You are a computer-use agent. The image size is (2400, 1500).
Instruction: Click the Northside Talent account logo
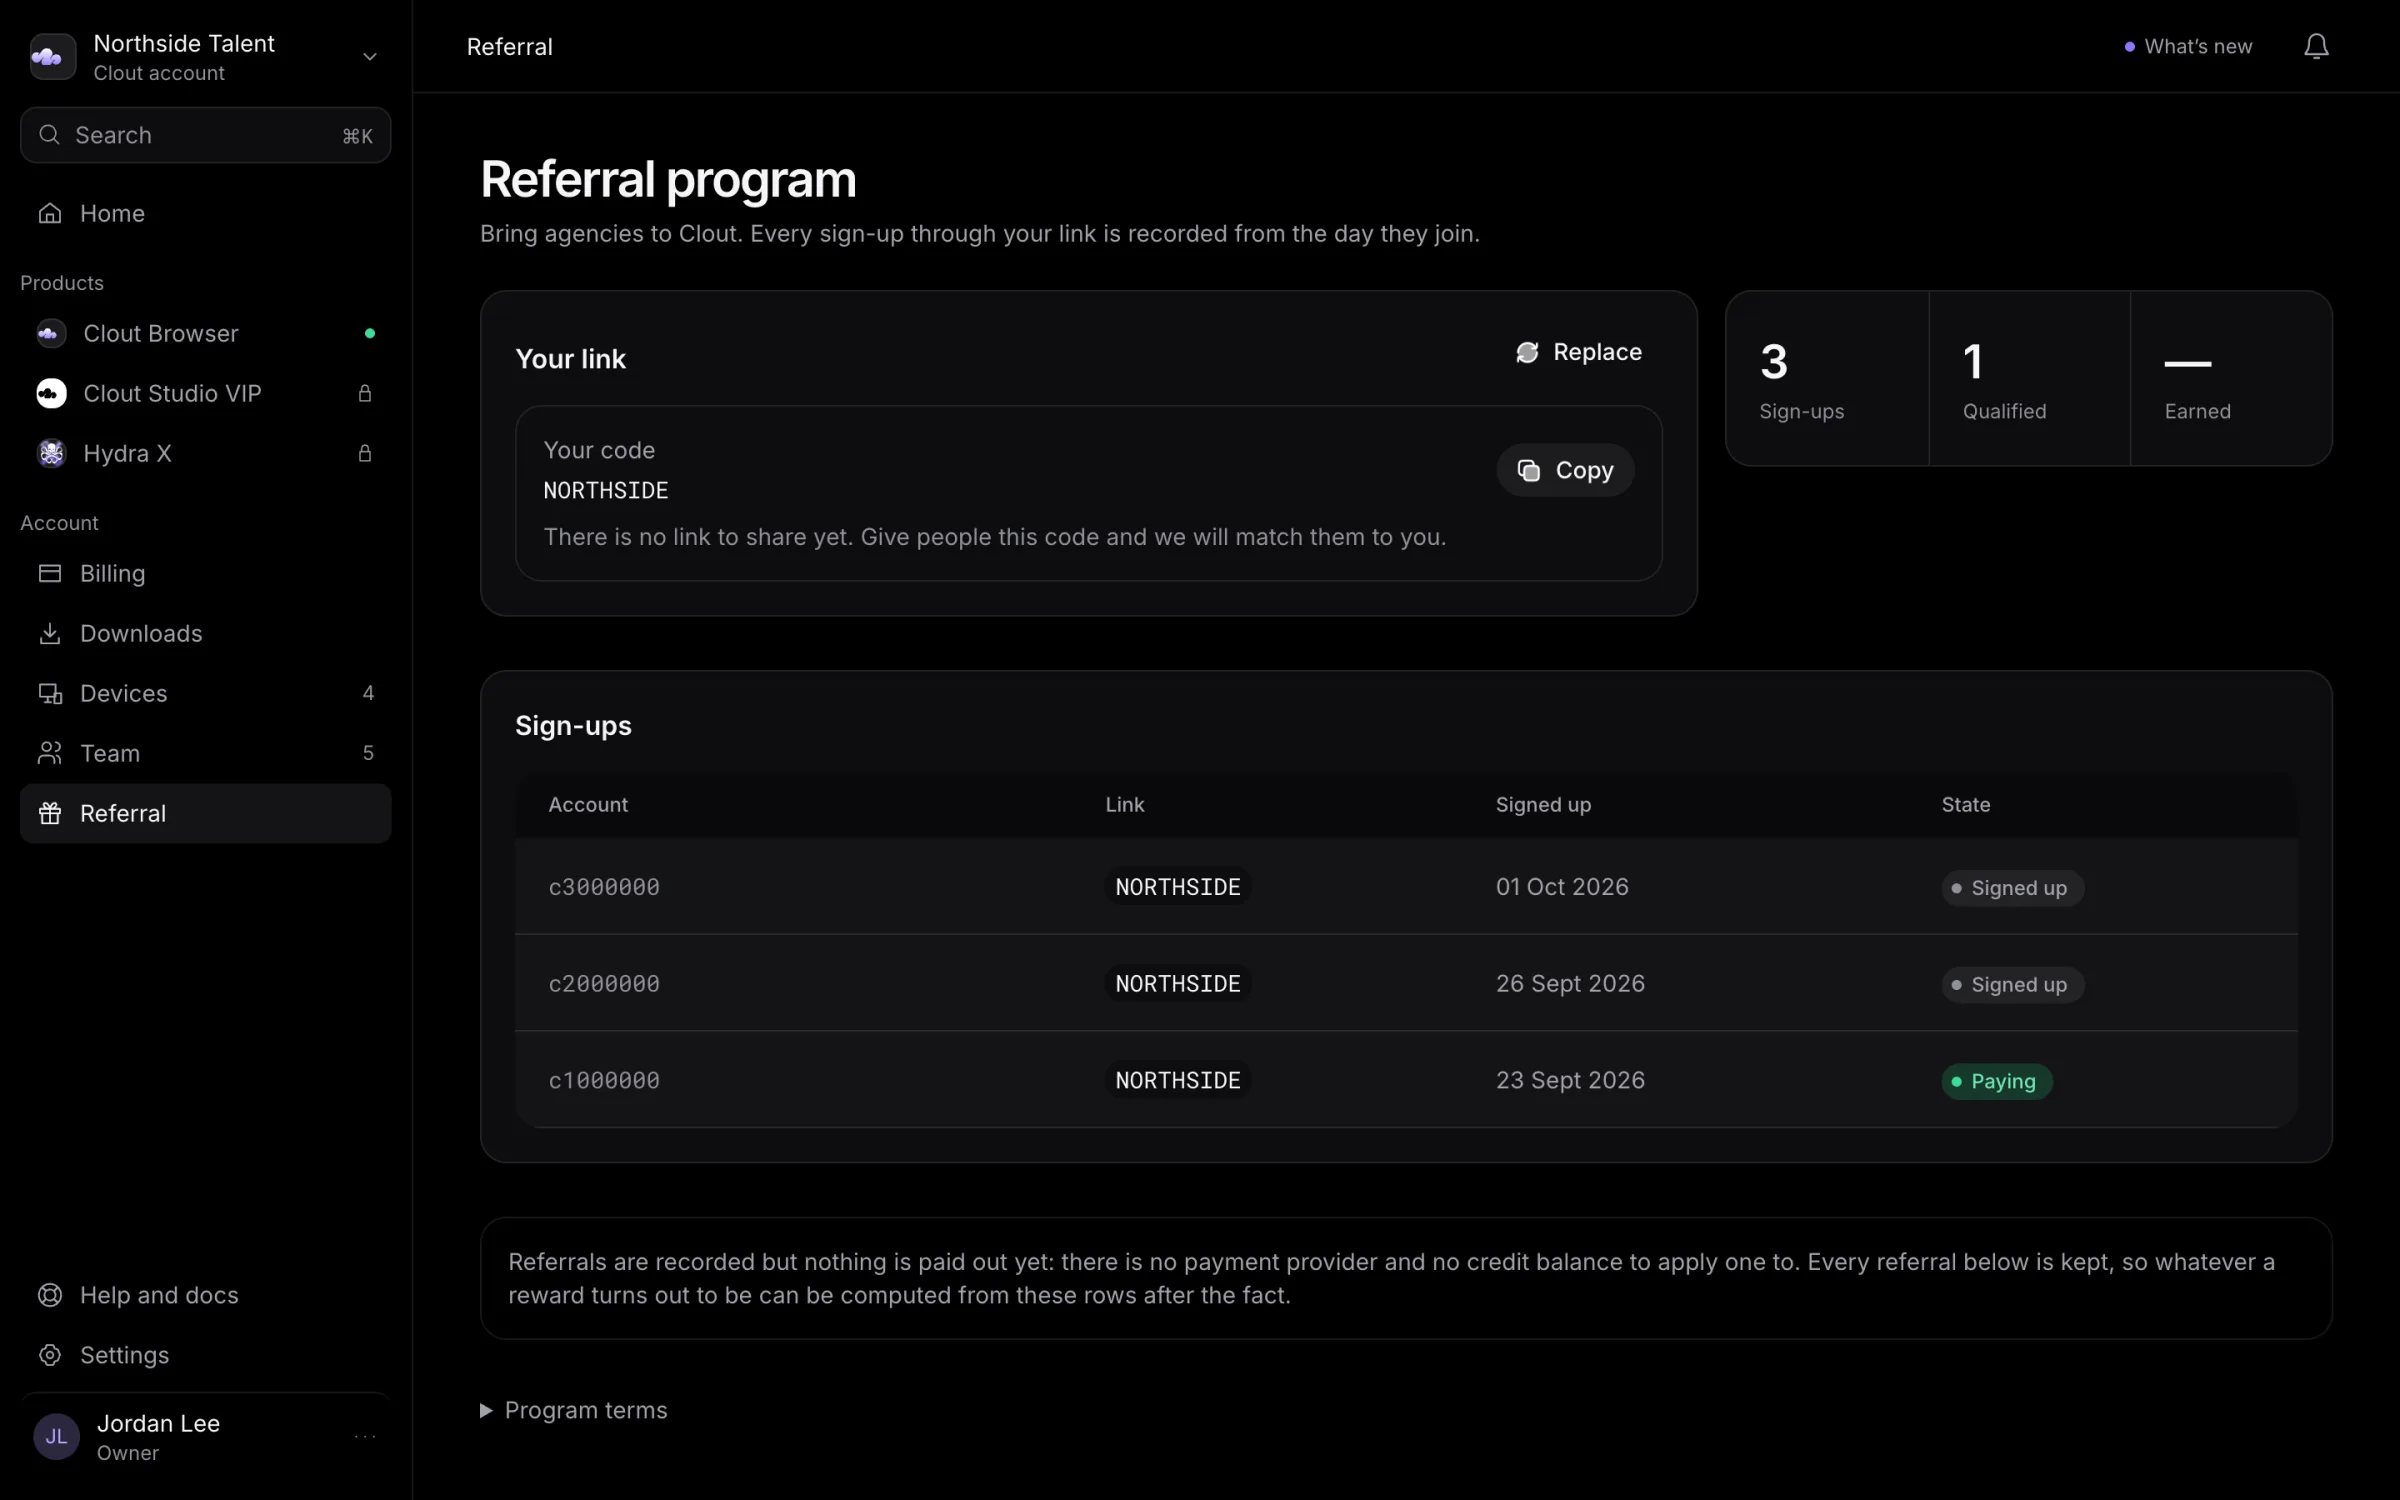click(53, 57)
